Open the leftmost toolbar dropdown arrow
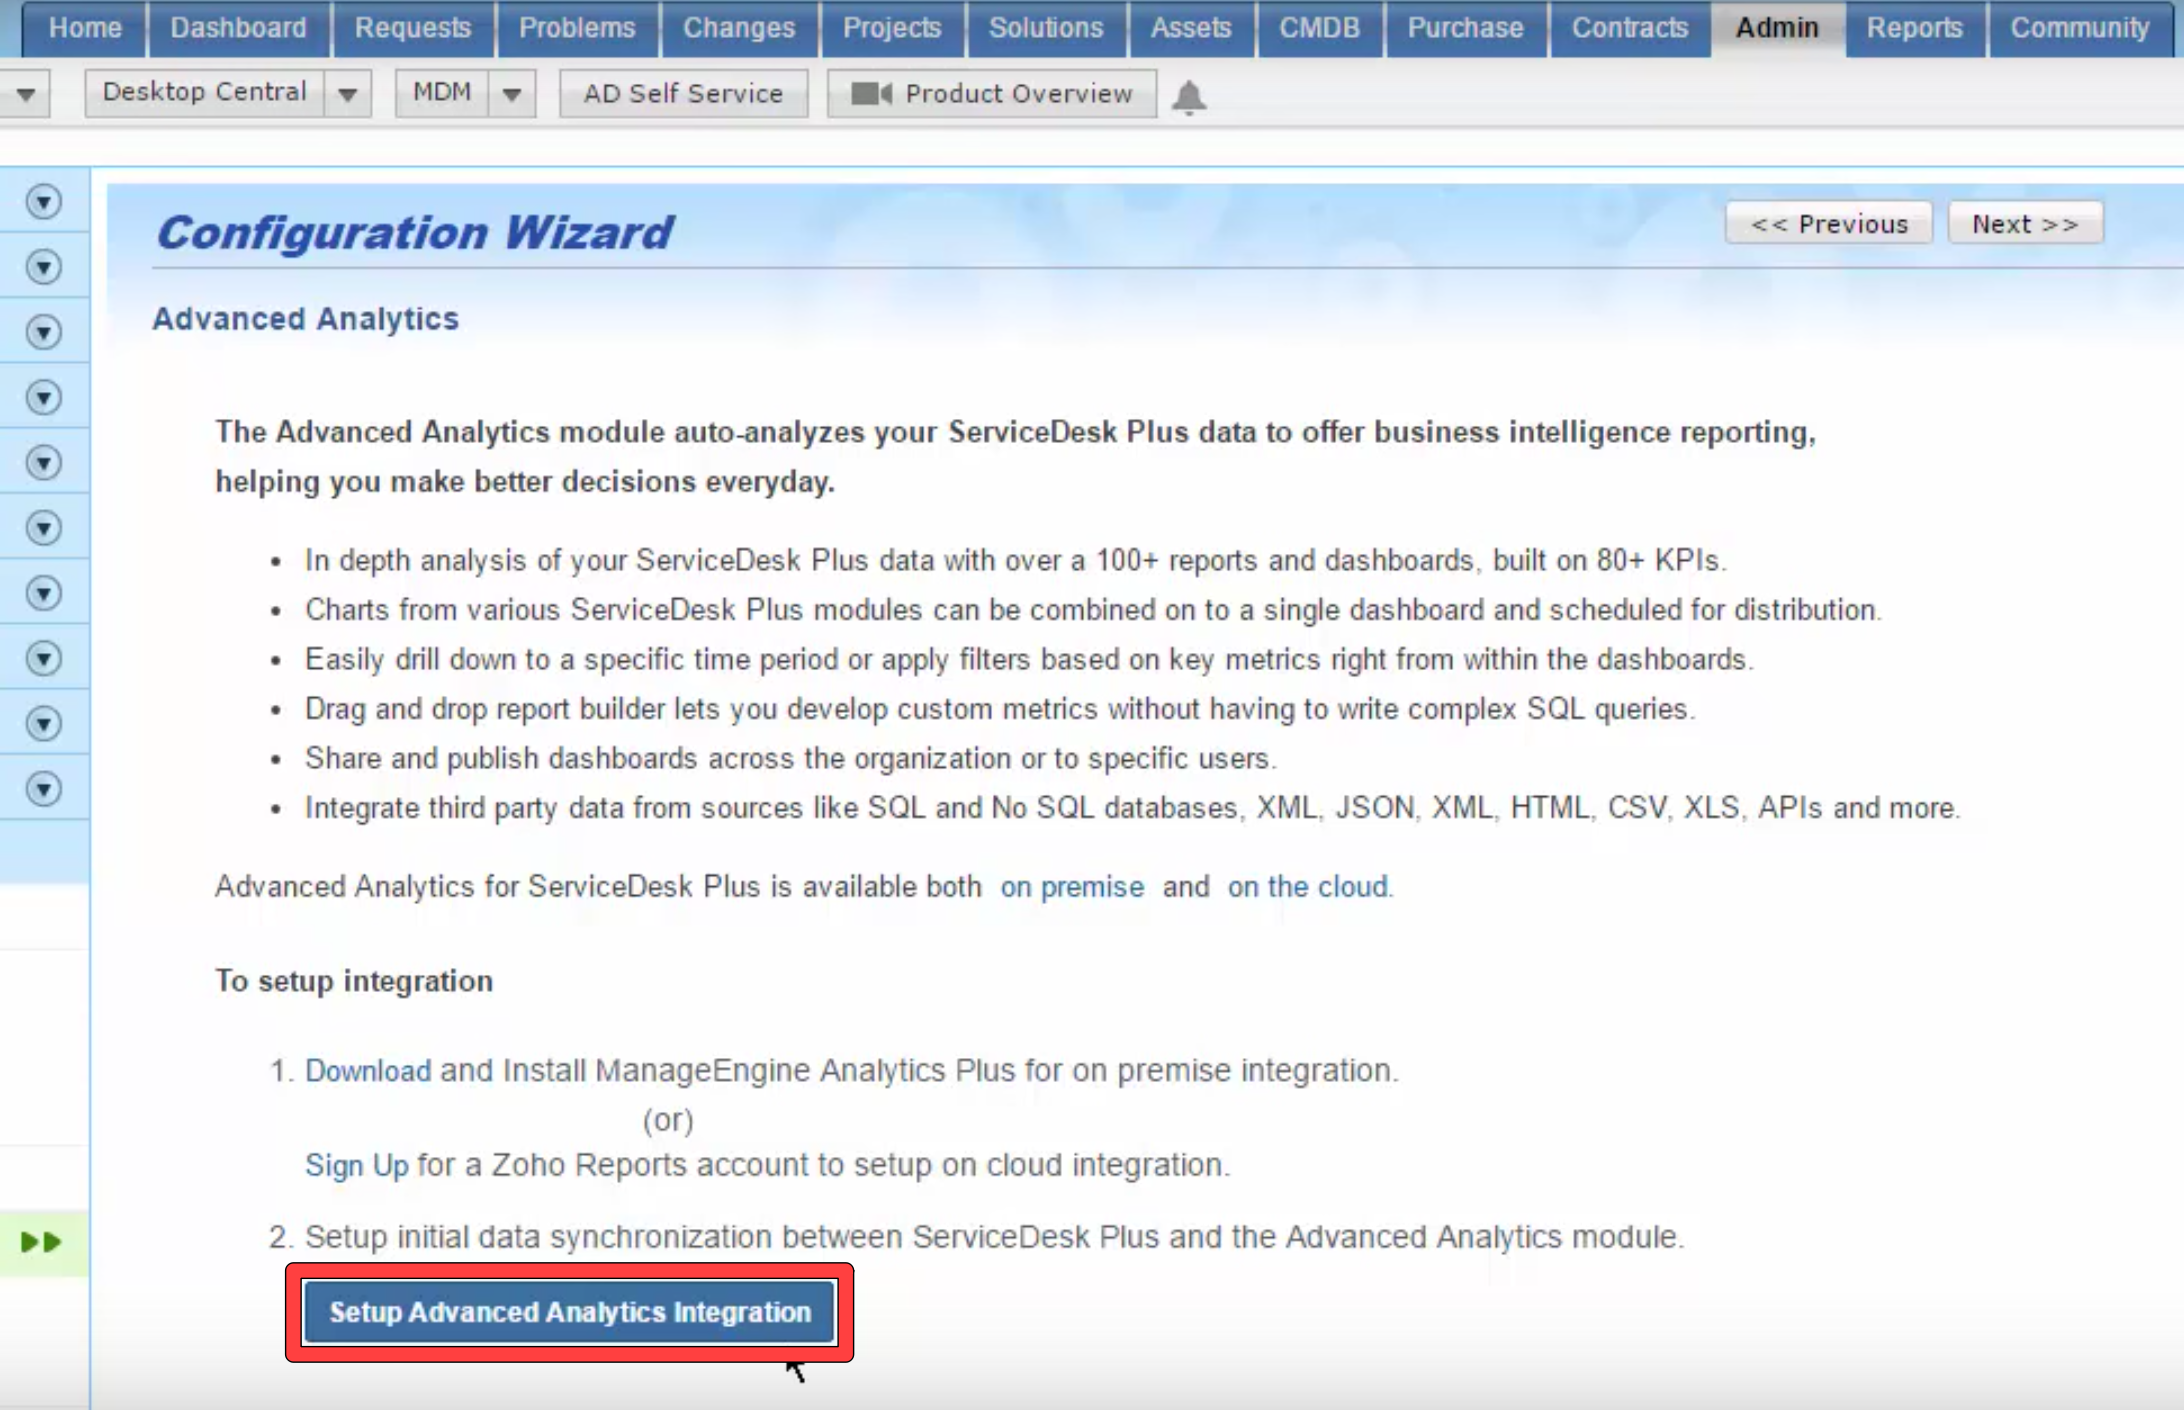The height and width of the screenshot is (1410, 2184). 26,94
